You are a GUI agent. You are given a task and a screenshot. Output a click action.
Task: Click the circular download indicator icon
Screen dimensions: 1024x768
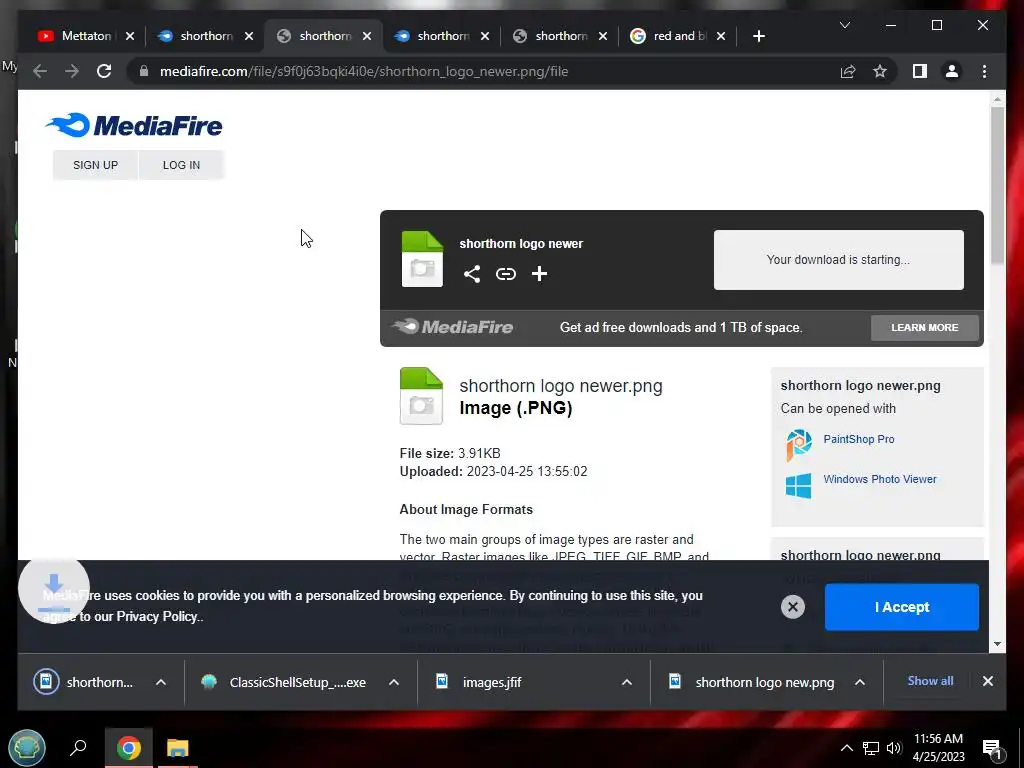54,588
